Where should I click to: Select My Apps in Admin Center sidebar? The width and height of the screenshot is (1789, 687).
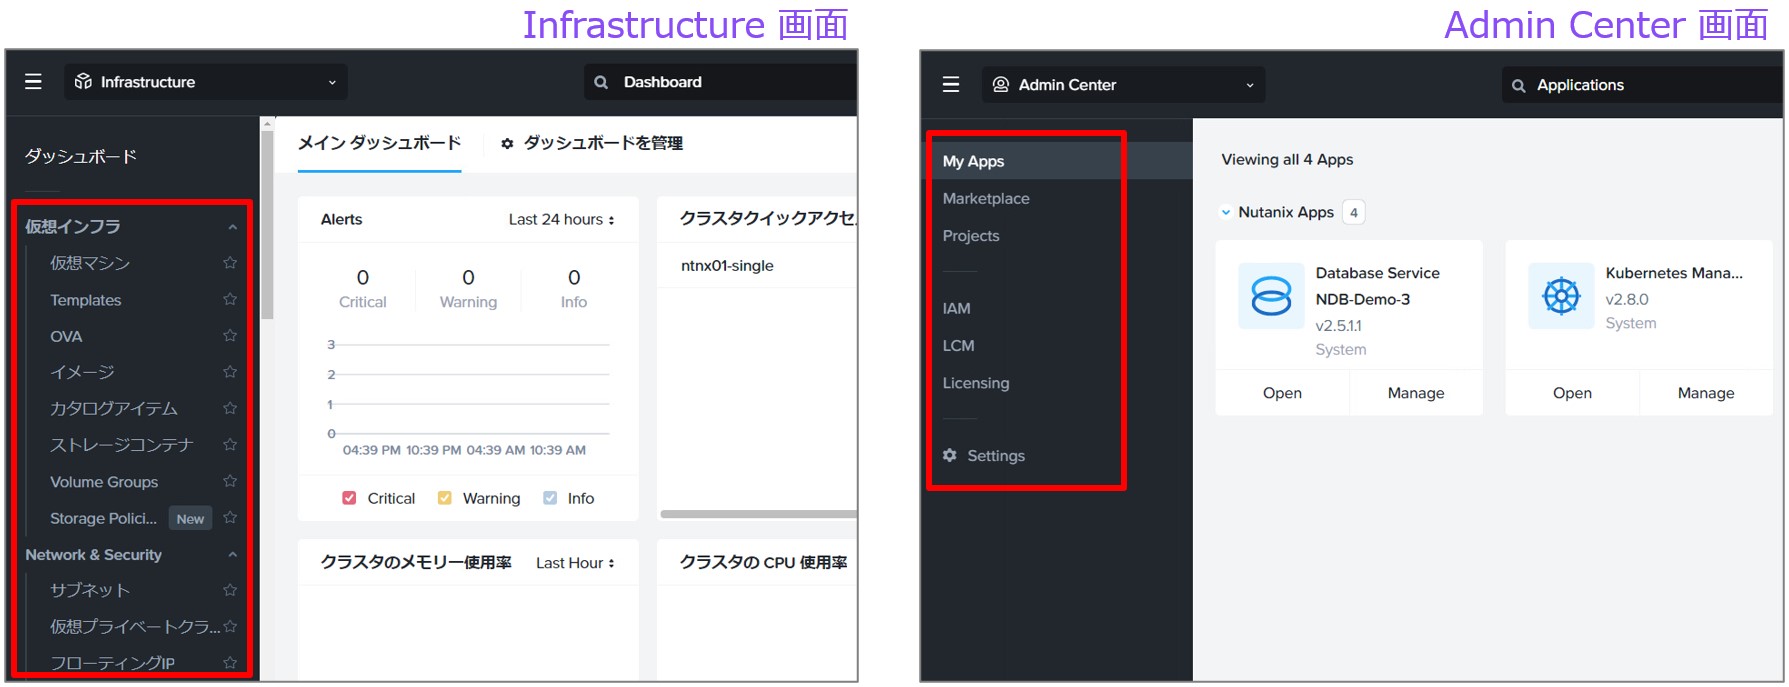point(1056,161)
